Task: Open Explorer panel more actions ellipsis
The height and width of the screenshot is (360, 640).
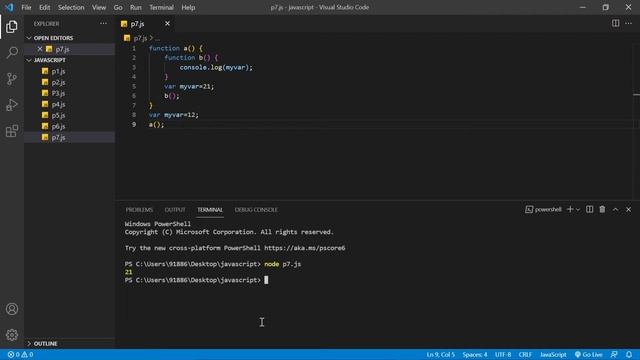Action: [103, 24]
